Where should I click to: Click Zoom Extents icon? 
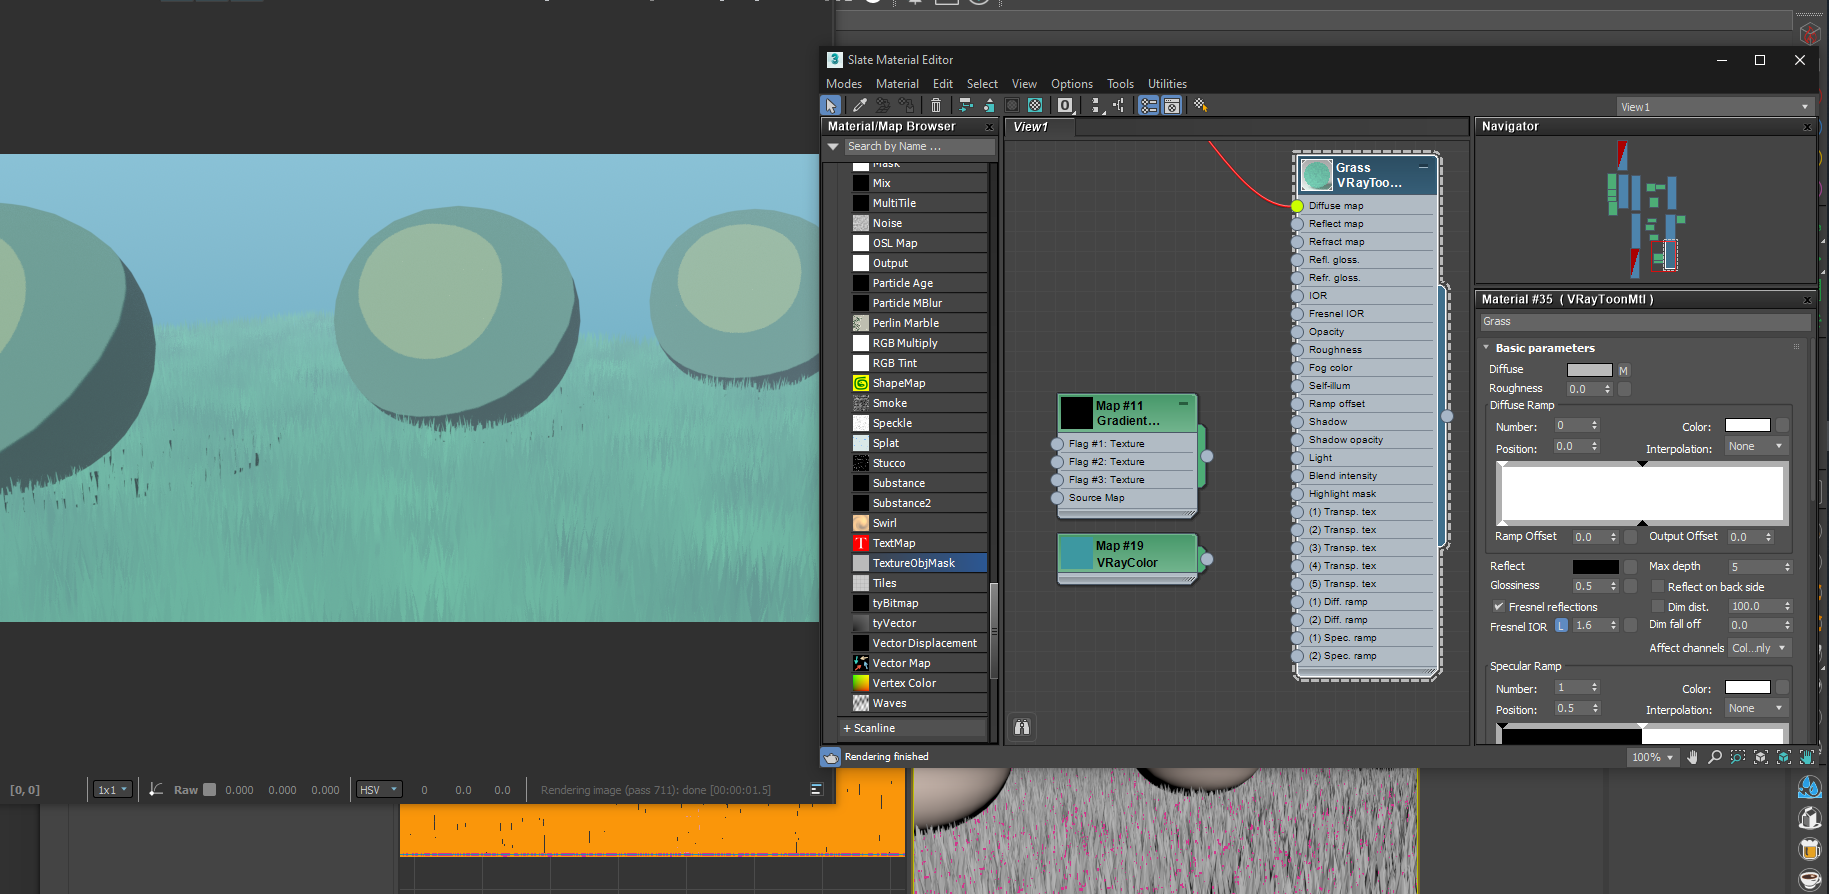tap(1761, 757)
